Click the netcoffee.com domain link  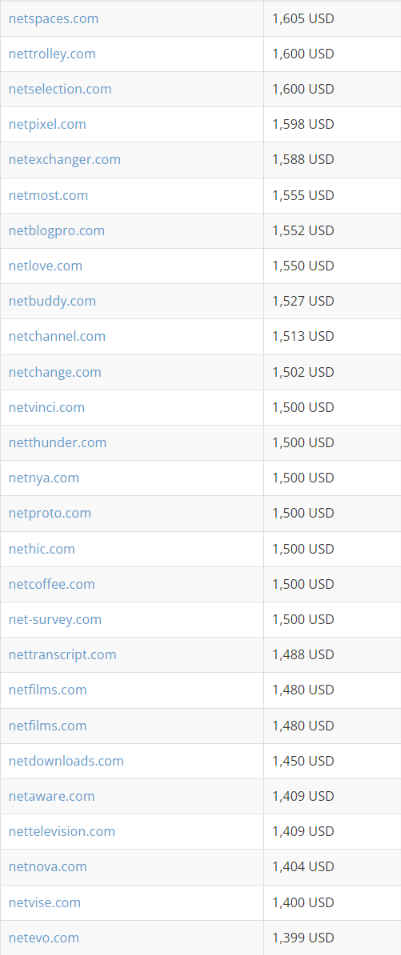click(x=52, y=584)
